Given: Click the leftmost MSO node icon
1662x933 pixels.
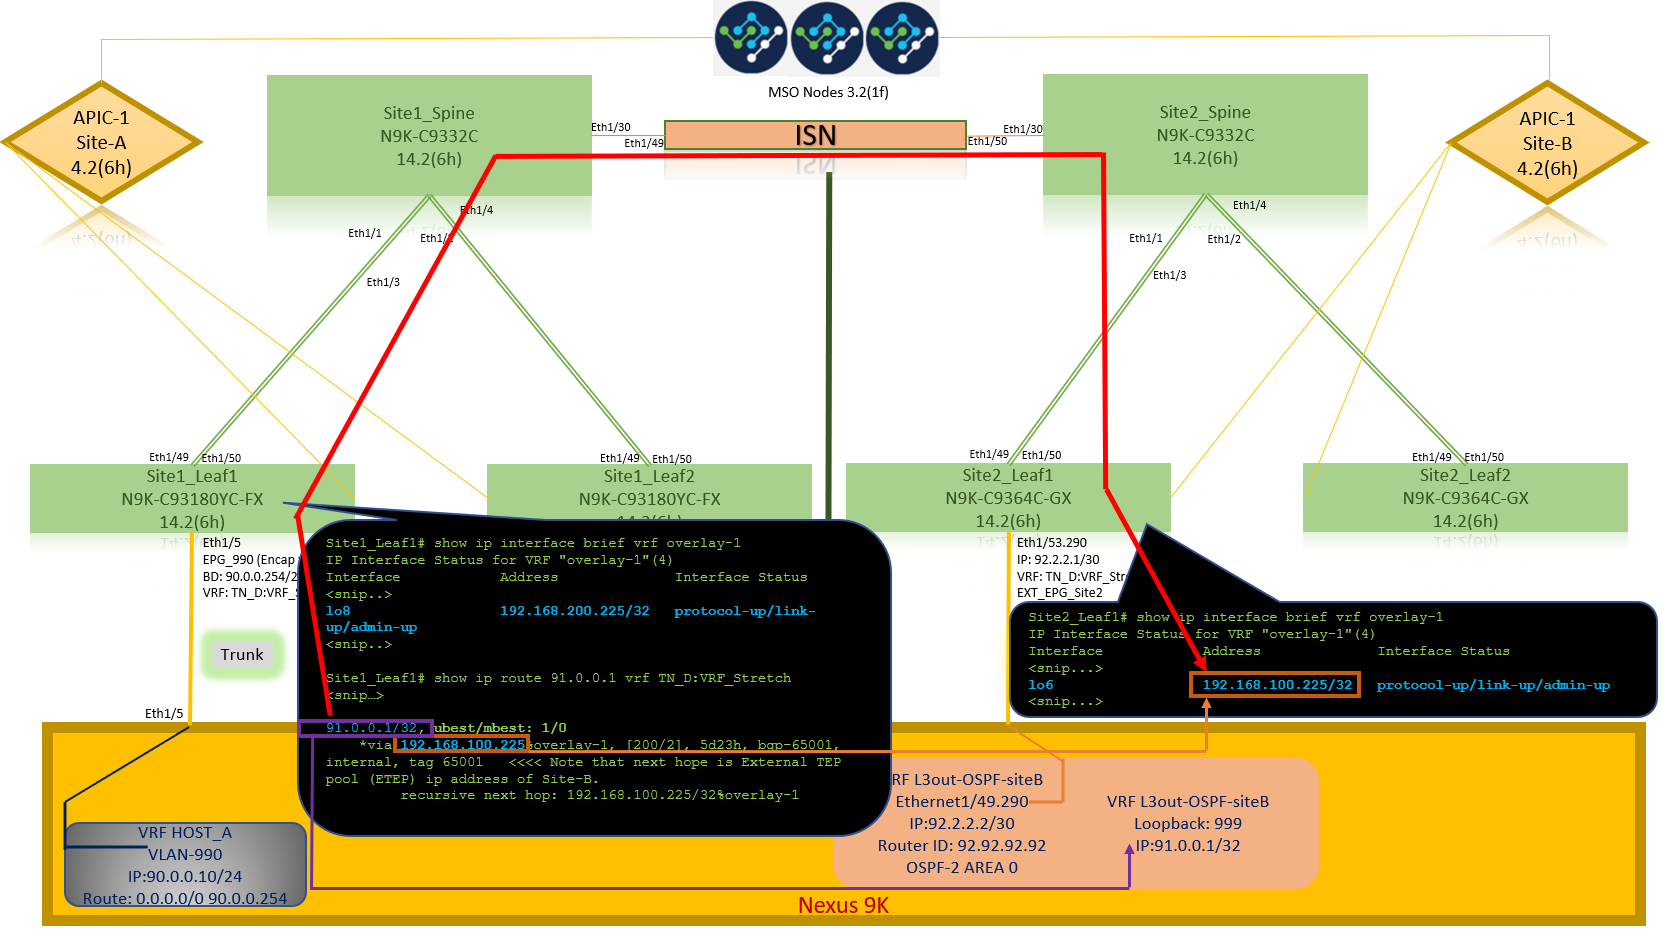Looking at the screenshot, I should 751,37.
